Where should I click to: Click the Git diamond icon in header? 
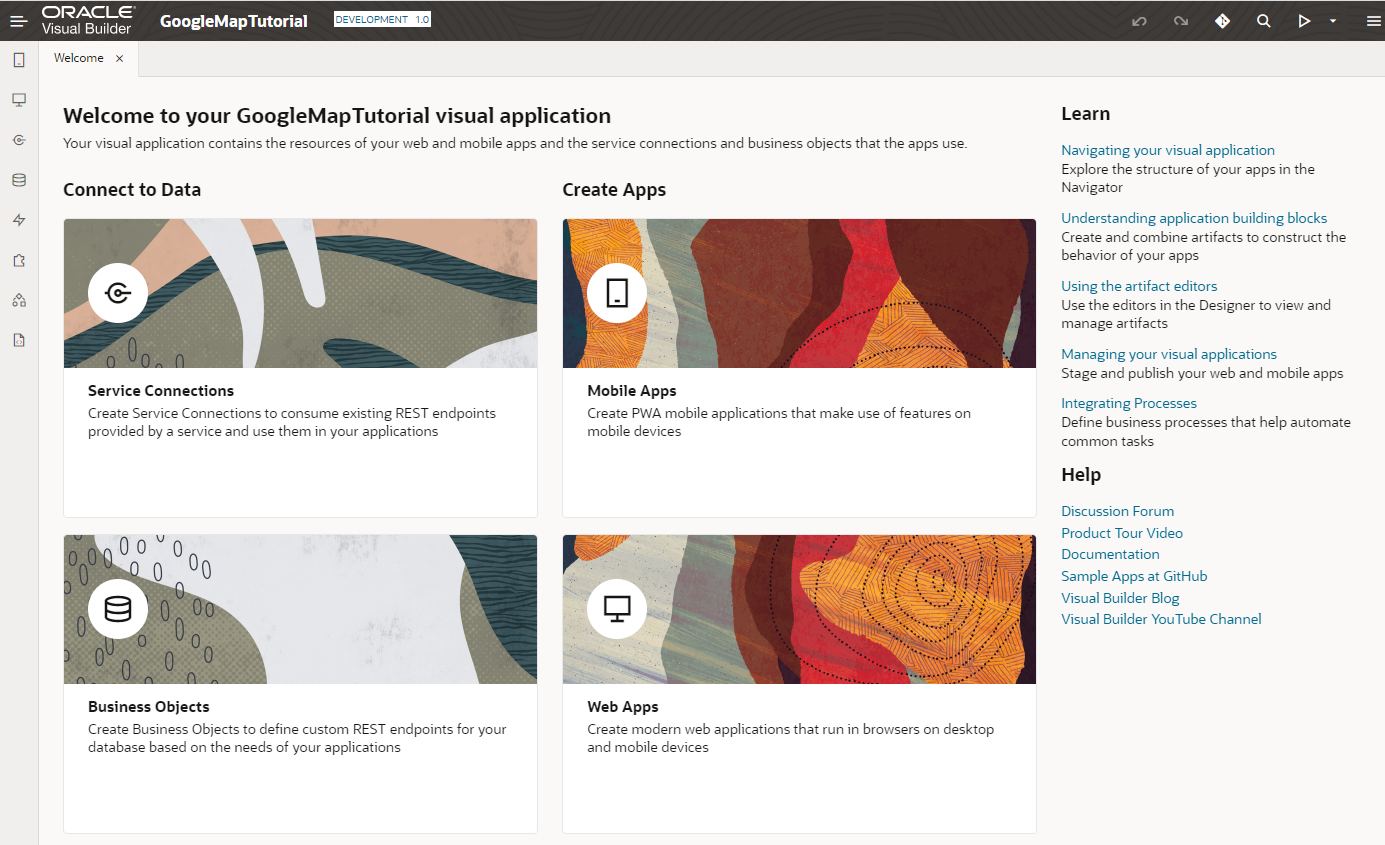coord(1222,21)
